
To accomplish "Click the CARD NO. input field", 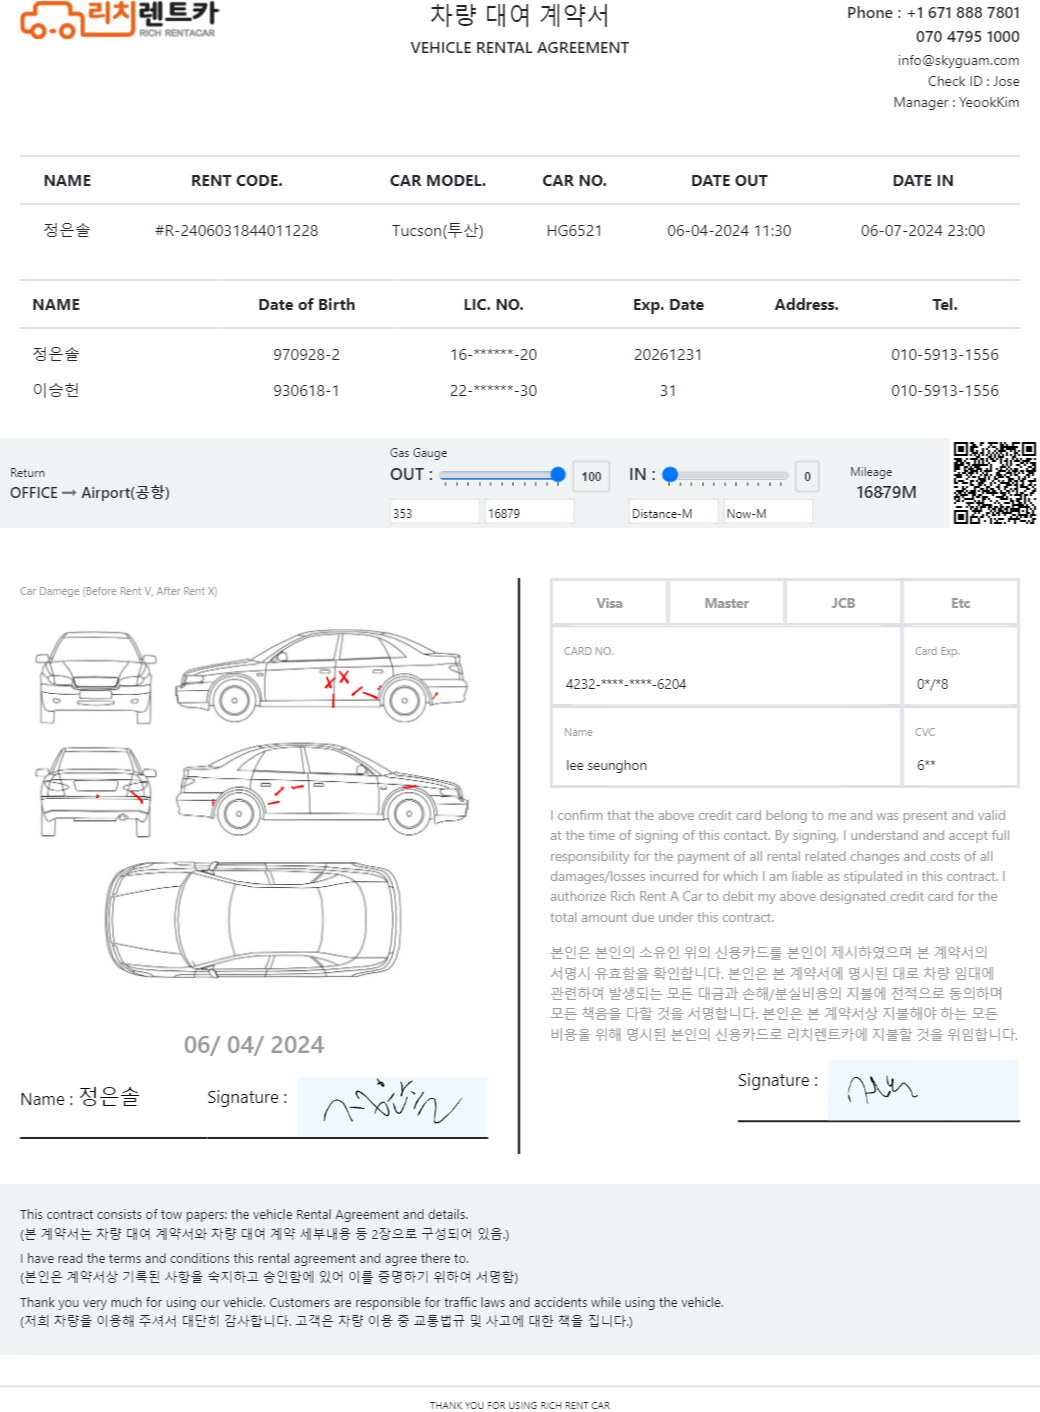I will pyautogui.click(x=725, y=684).
